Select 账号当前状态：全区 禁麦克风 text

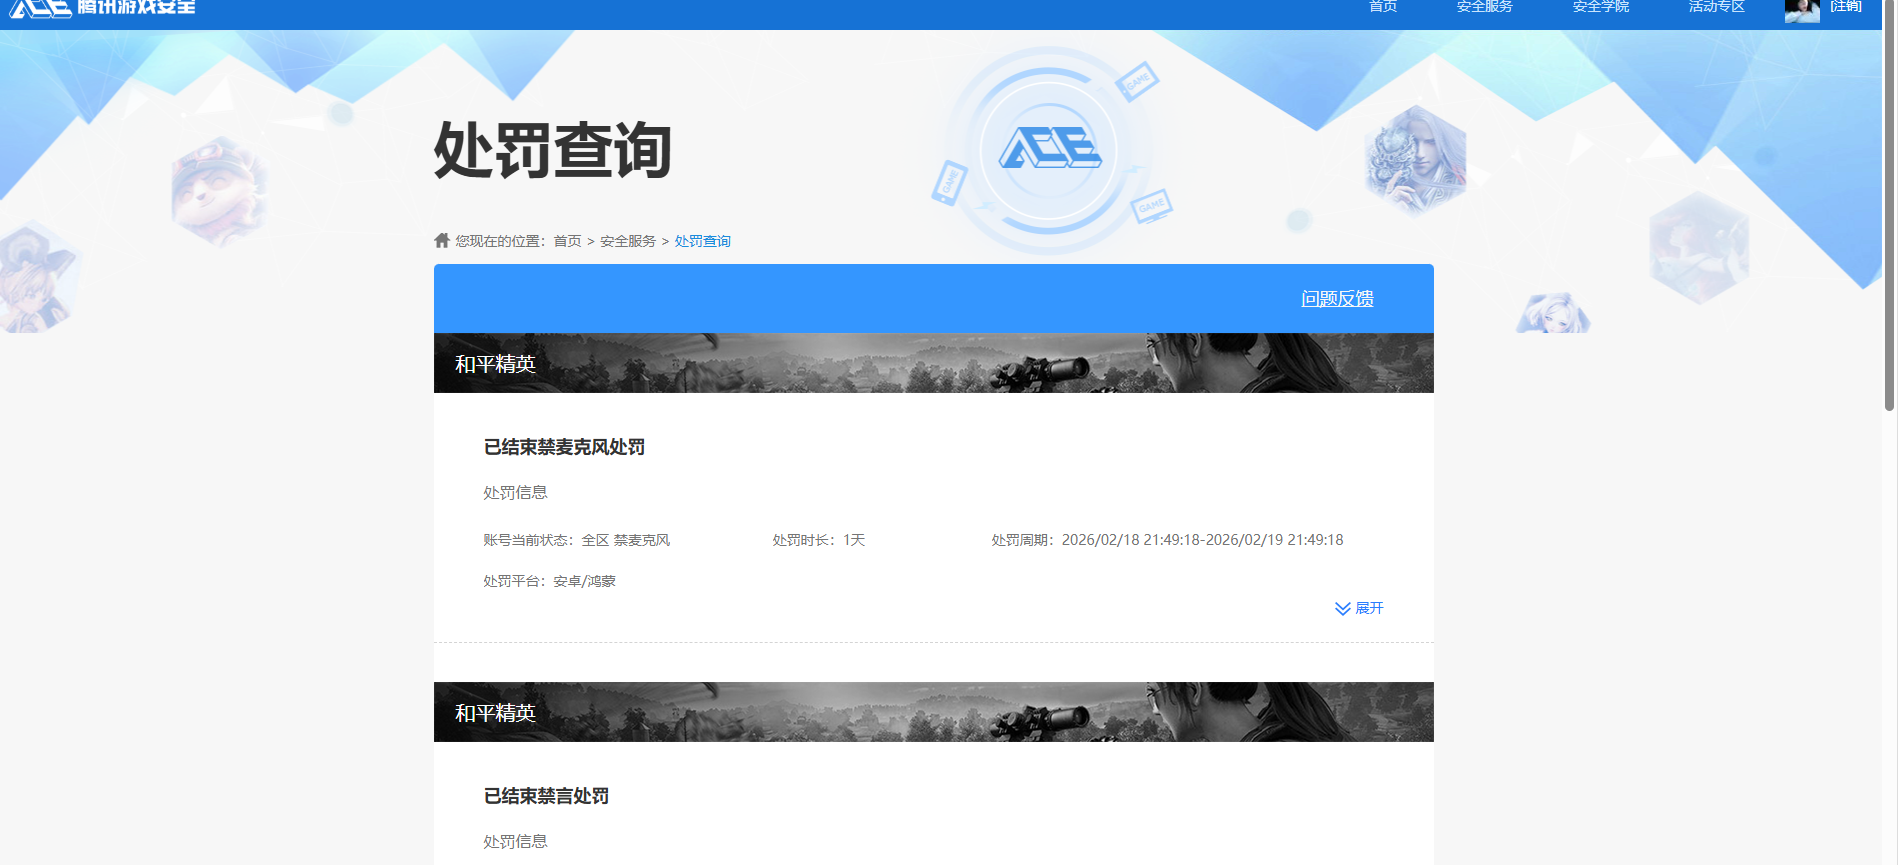[x=576, y=540]
